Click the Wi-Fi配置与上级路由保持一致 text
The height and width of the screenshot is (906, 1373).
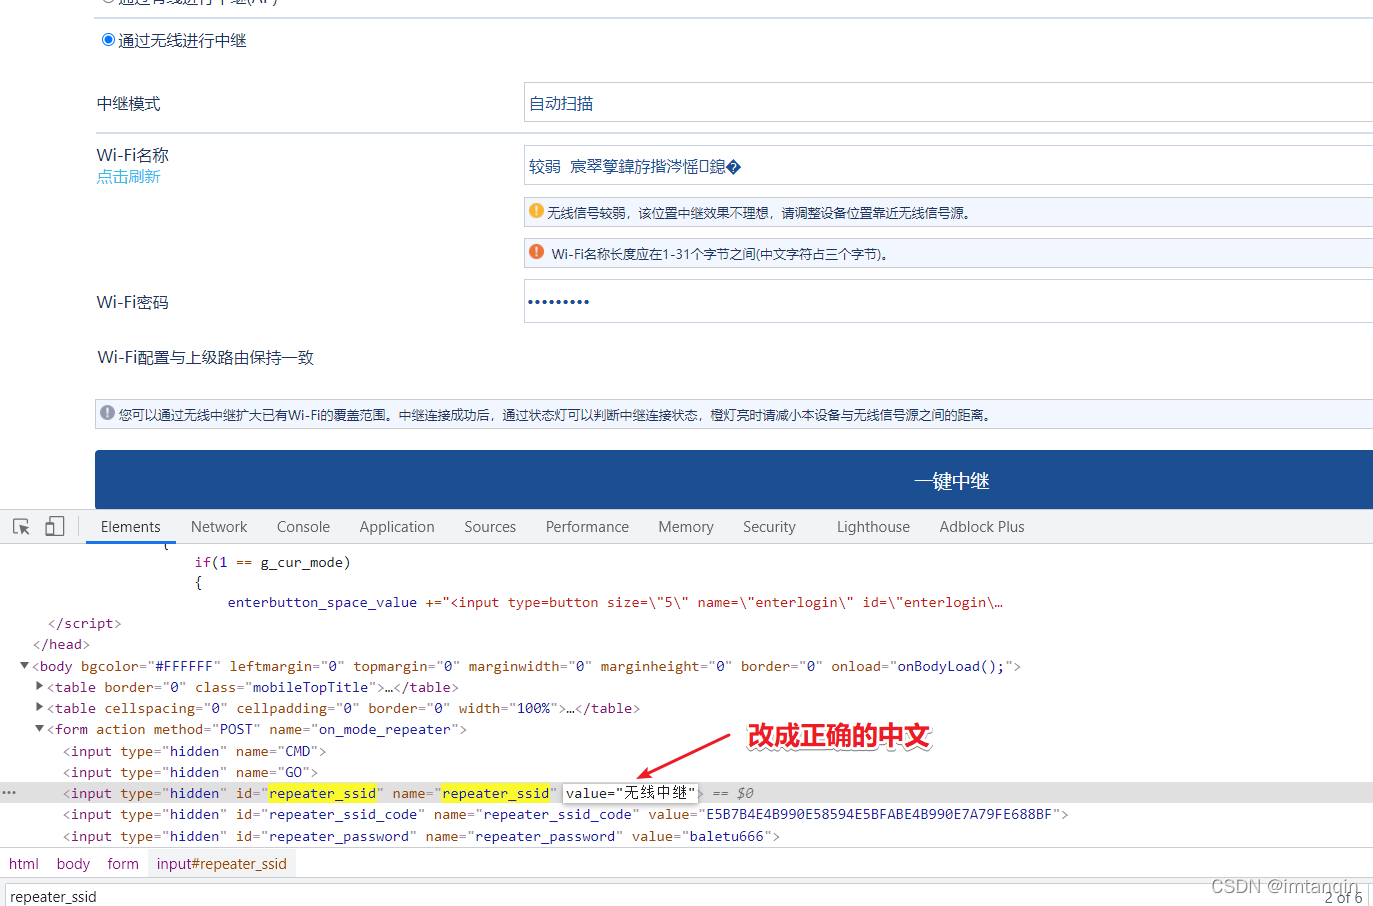pyautogui.click(x=205, y=358)
